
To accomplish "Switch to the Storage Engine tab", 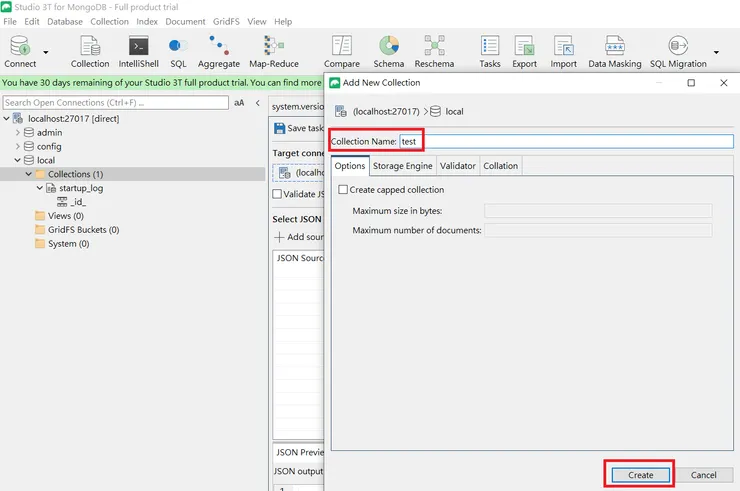I will coord(402,166).
